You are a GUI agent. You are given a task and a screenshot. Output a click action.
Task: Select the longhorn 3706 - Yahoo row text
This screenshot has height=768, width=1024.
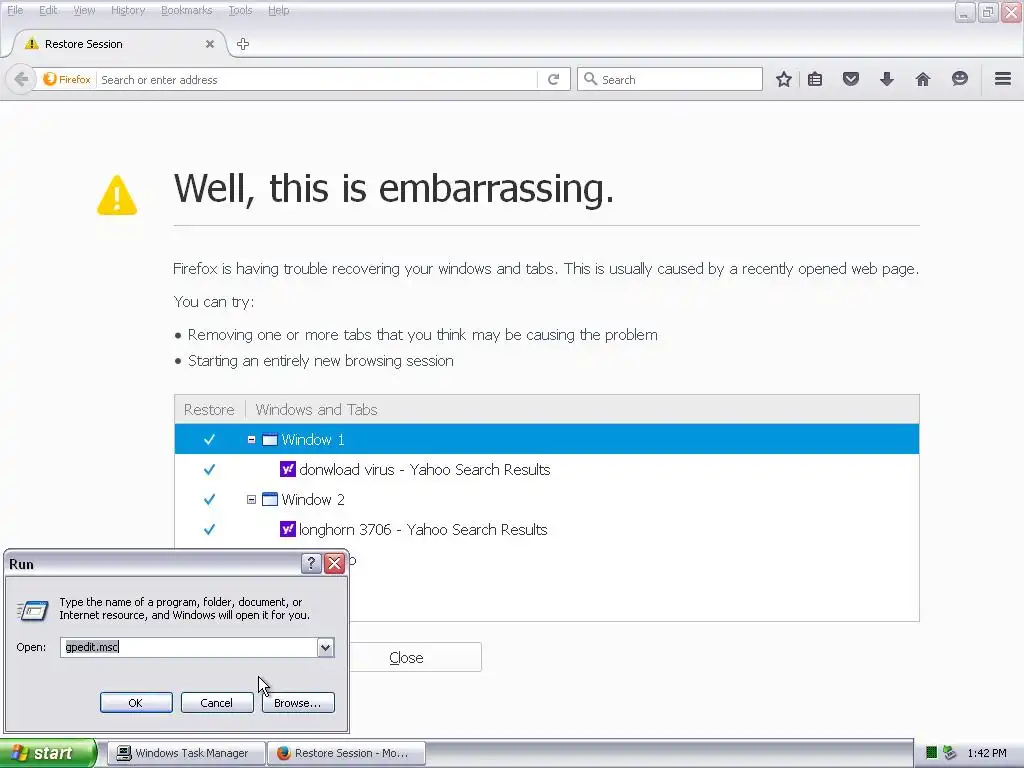423,530
